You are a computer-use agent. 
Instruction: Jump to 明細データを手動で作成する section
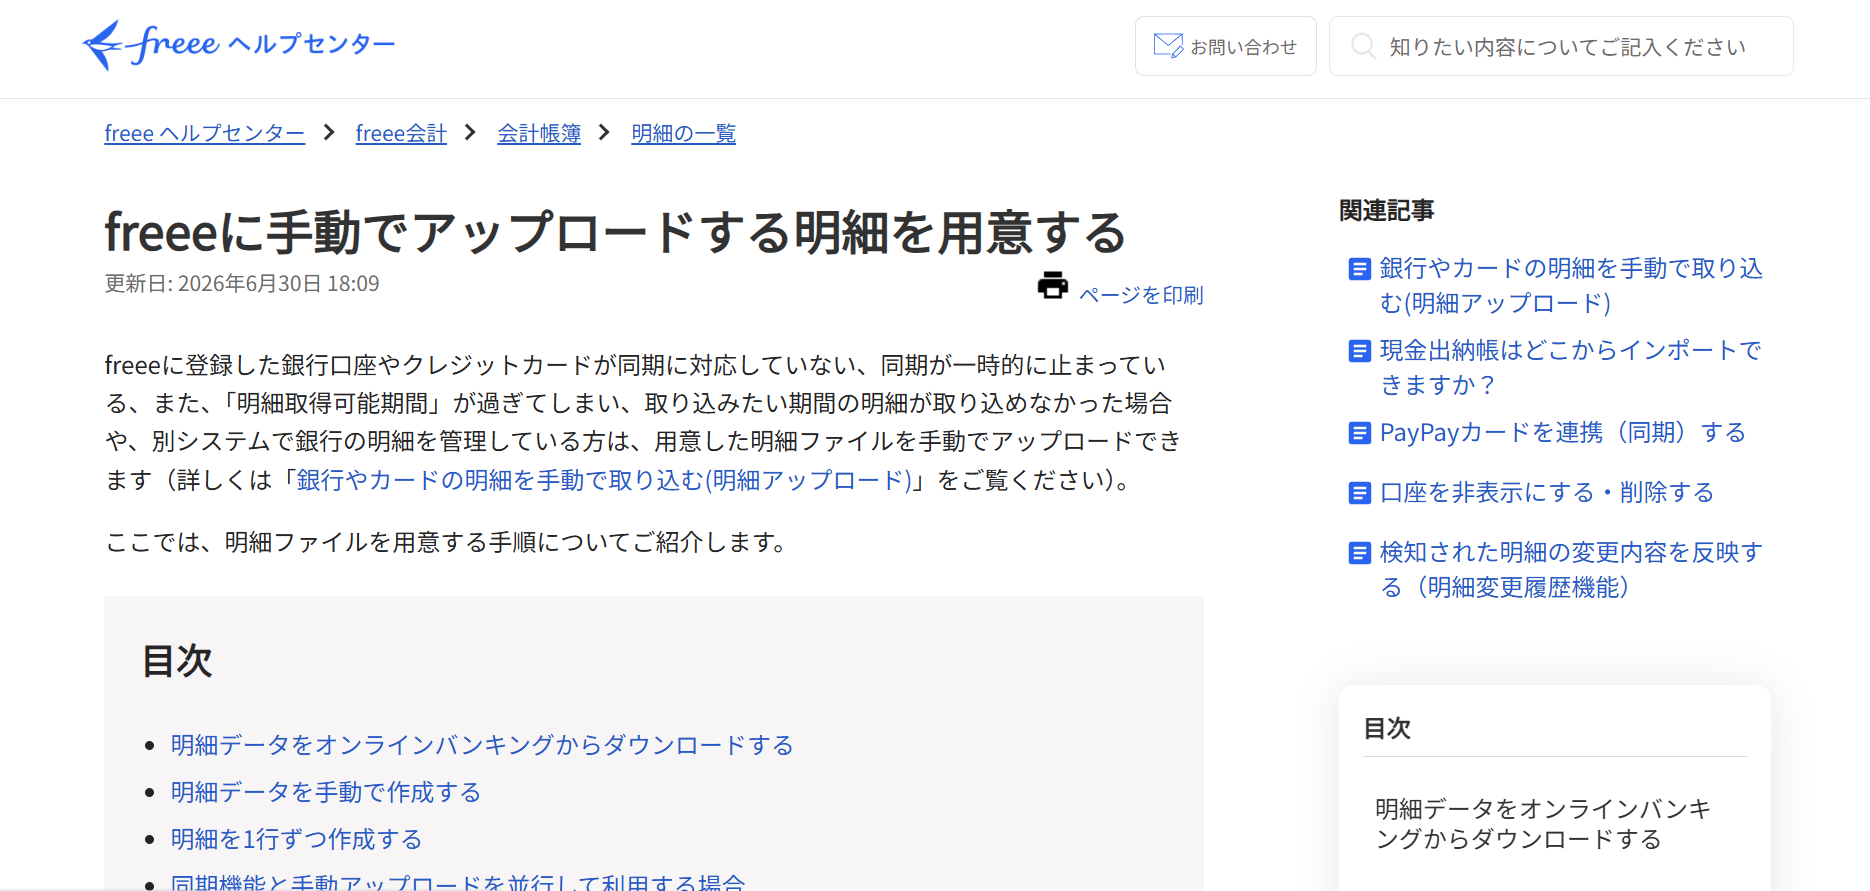[326, 792]
